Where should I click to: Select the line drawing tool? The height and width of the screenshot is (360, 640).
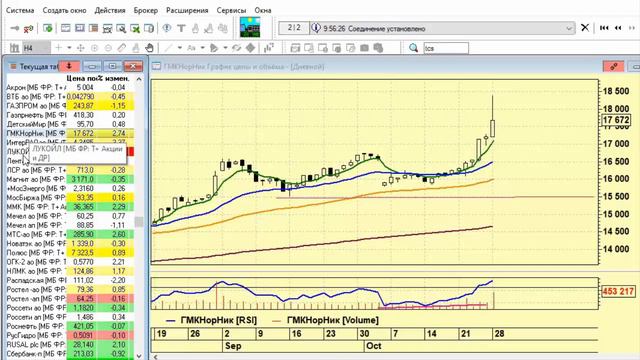[169, 48]
